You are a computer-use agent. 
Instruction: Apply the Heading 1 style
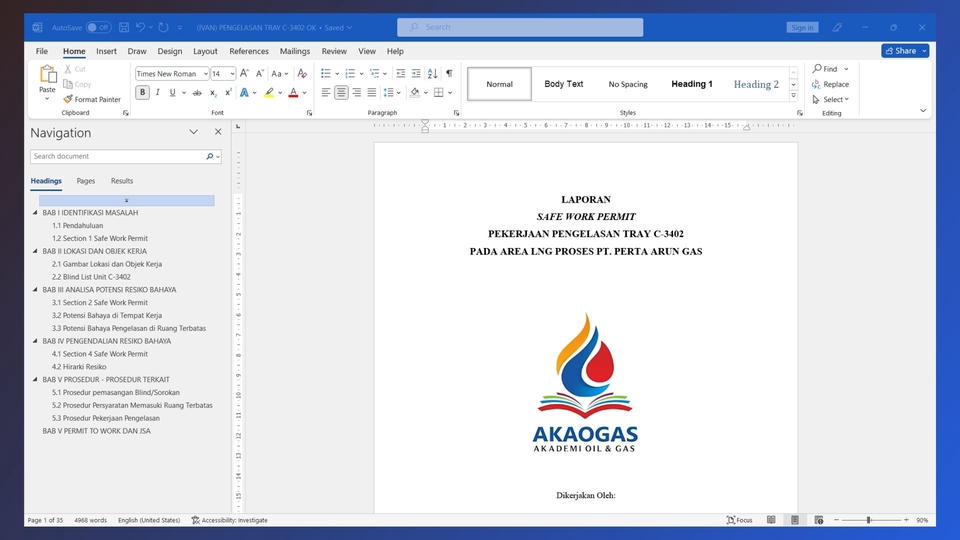692,84
